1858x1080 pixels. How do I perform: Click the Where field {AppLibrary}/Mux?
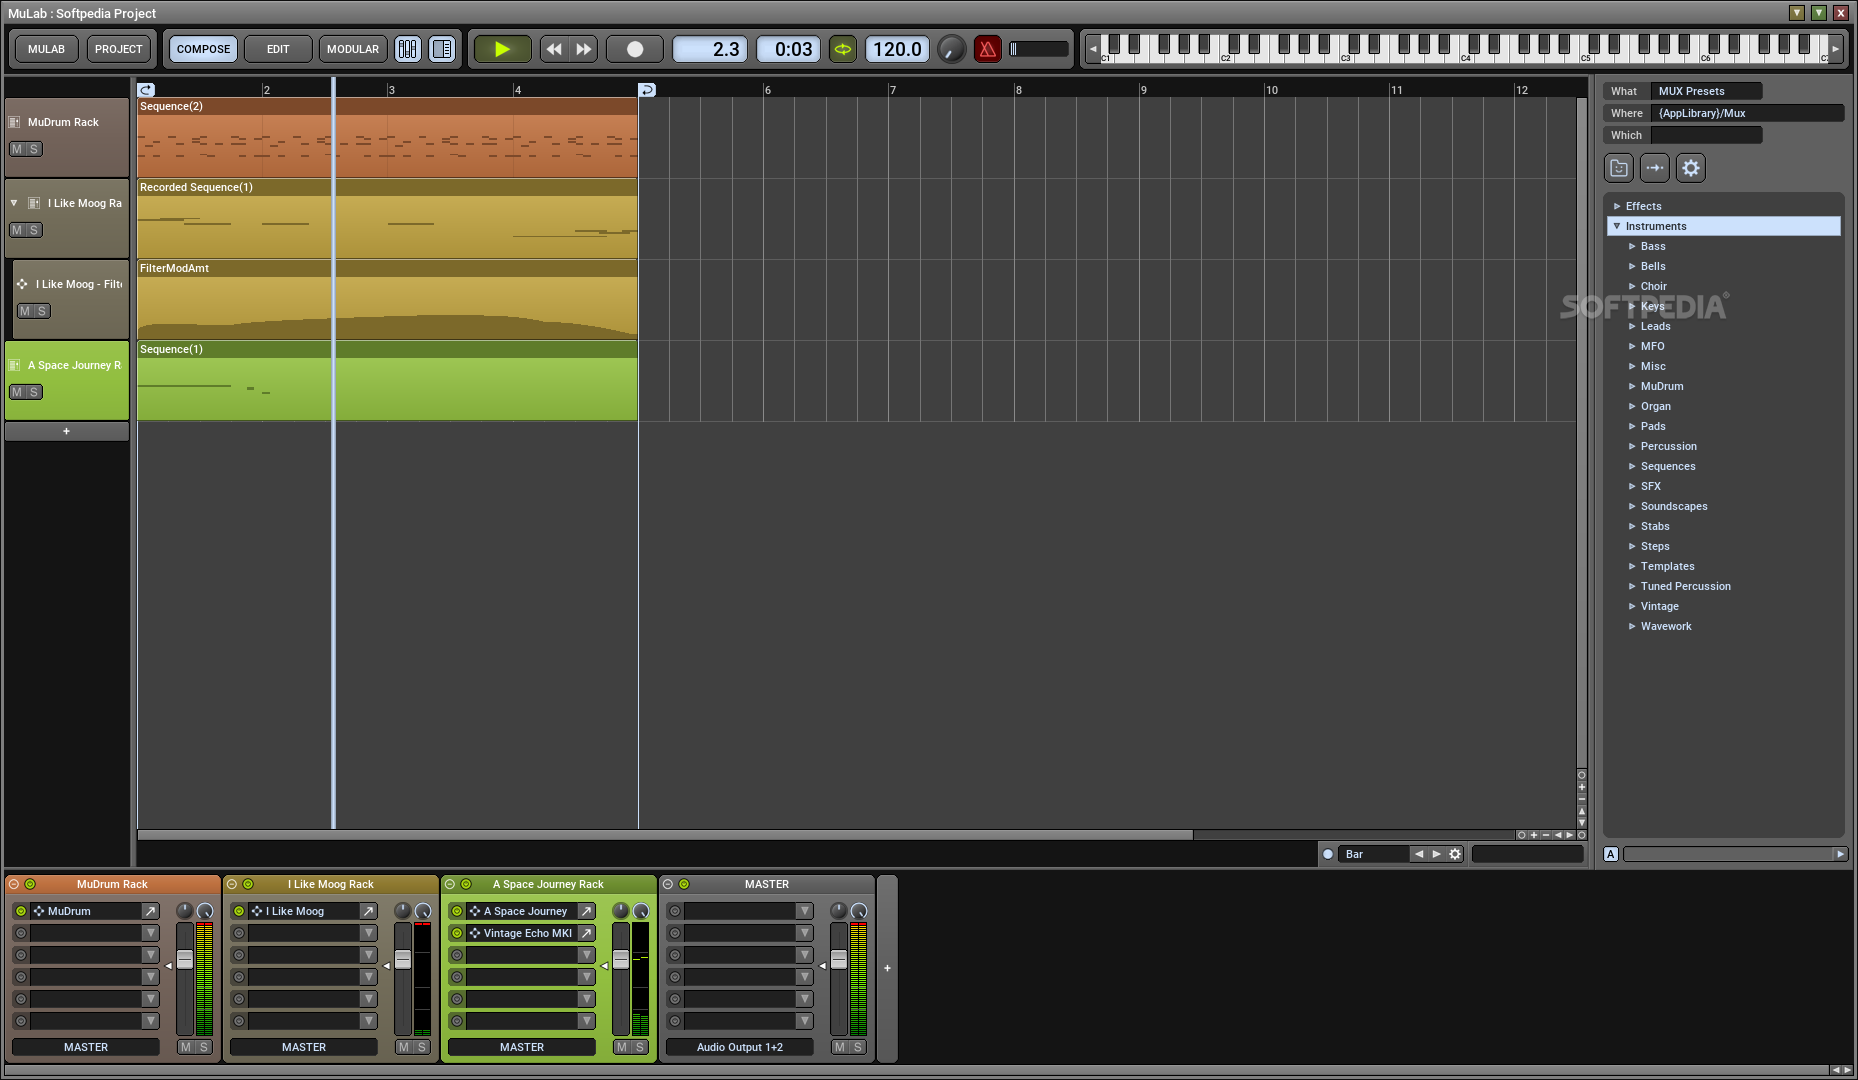point(1747,113)
